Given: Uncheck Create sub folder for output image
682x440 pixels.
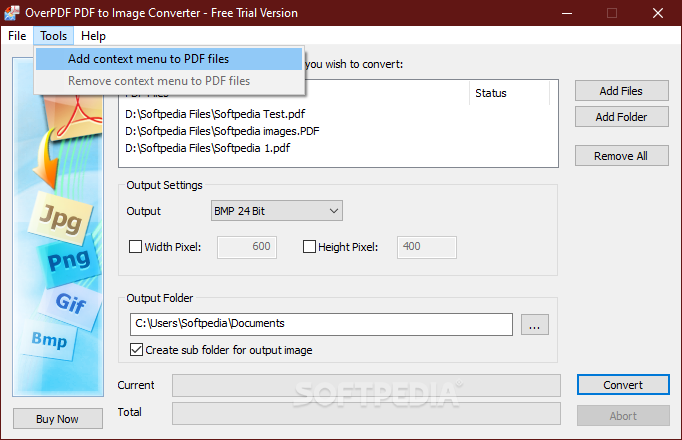Looking at the screenshot, I should click(x=137, y=350).
